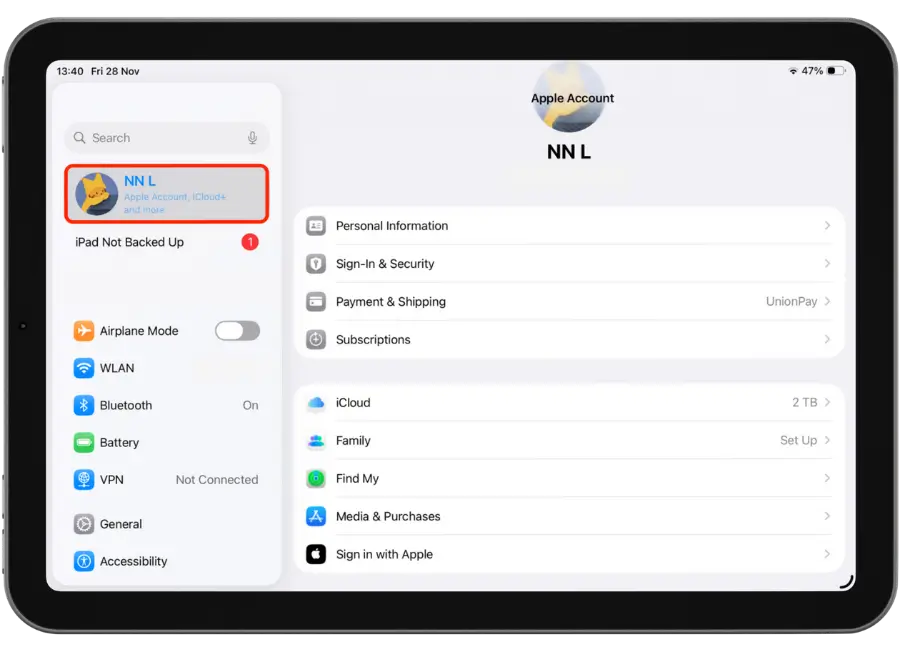
Task: Toggle the Airplane Mode switch
Action: tap(237, 331)
